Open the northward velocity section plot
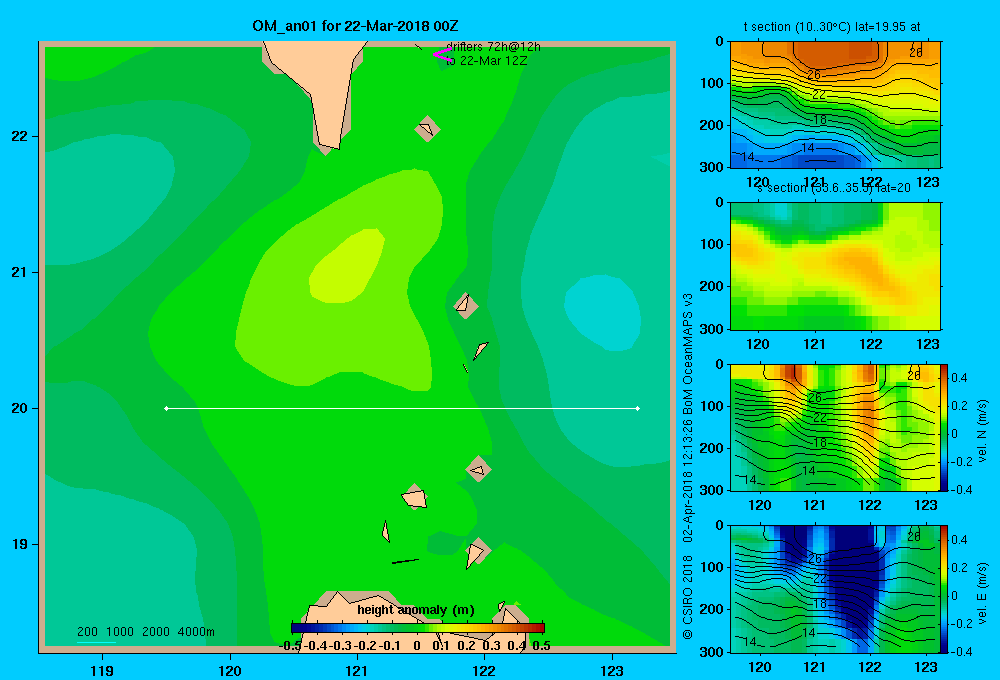Screen dimensions: 1000x680 tap(835, 427)
